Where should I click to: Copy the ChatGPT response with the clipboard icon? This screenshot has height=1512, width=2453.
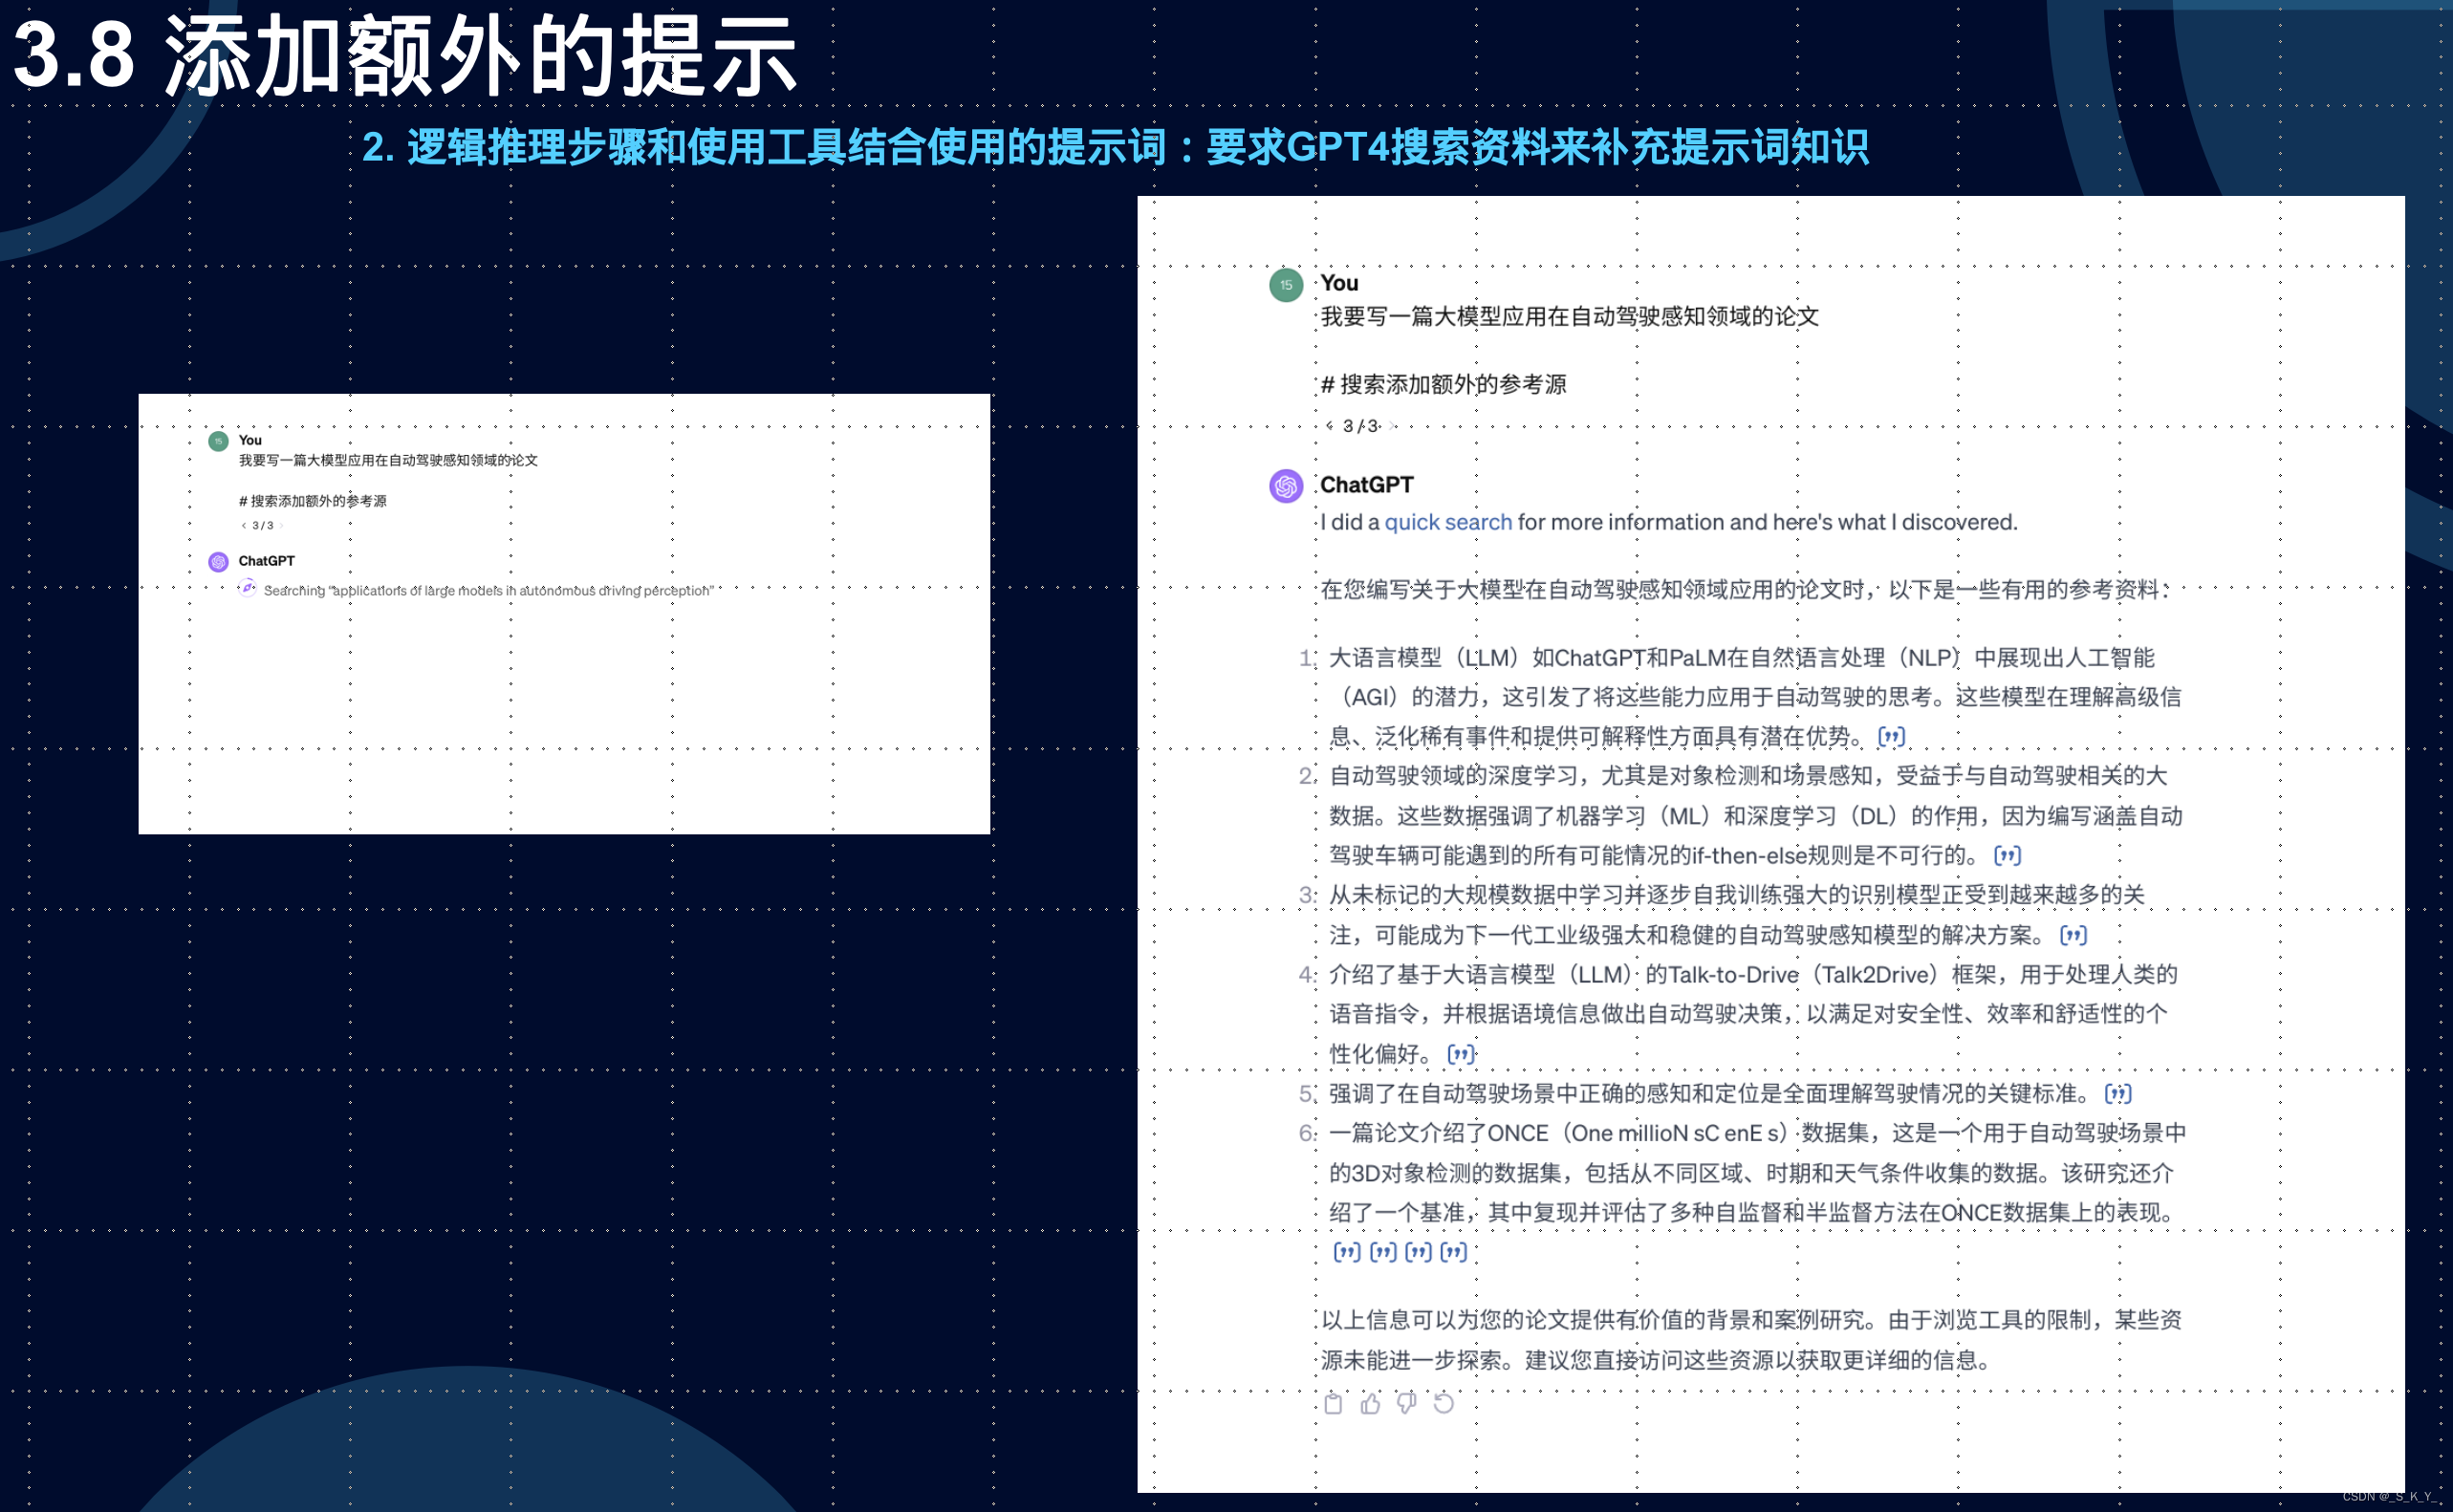1333,1403
